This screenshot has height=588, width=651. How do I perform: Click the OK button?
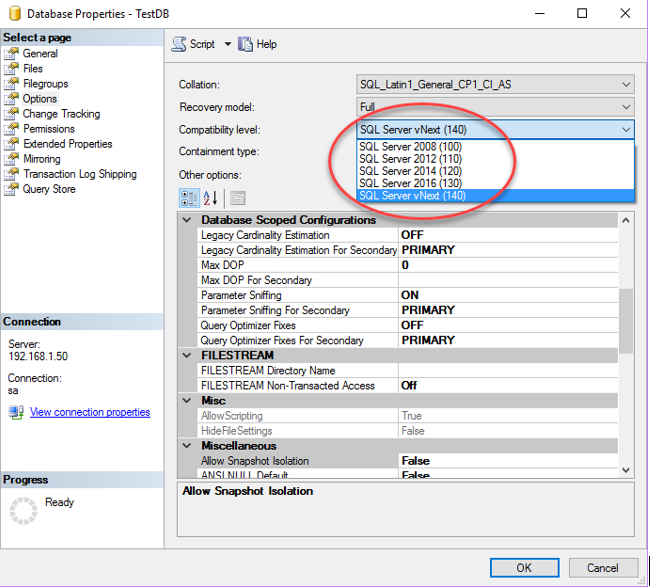click(x=524, y=567)
